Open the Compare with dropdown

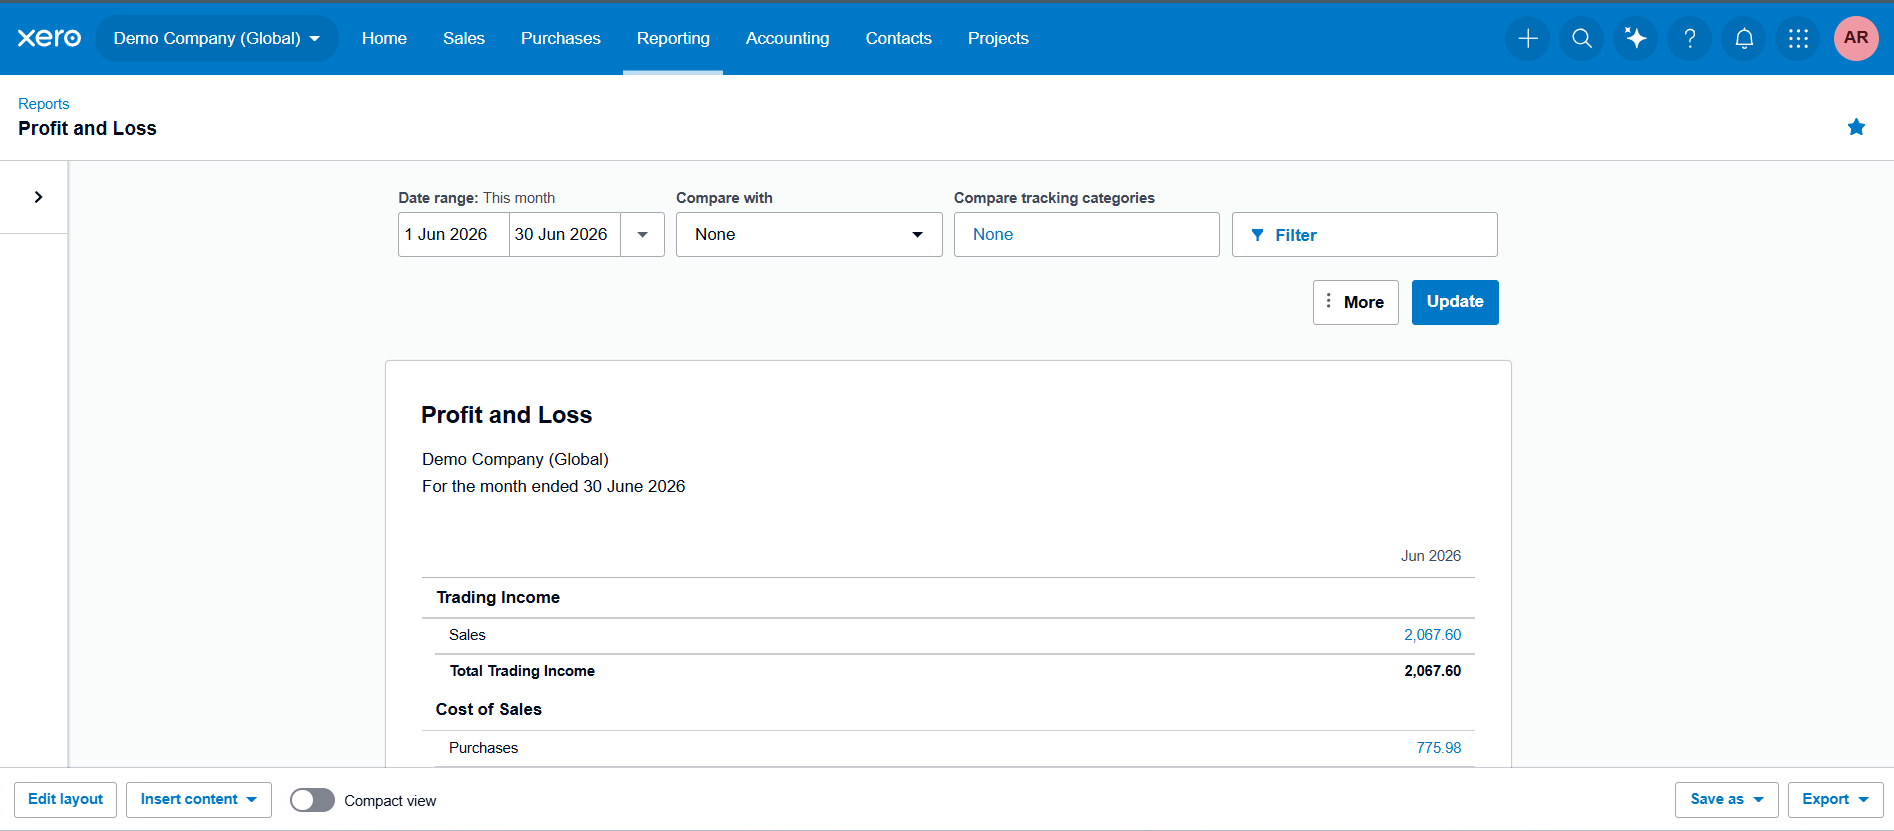click(809, 234)
